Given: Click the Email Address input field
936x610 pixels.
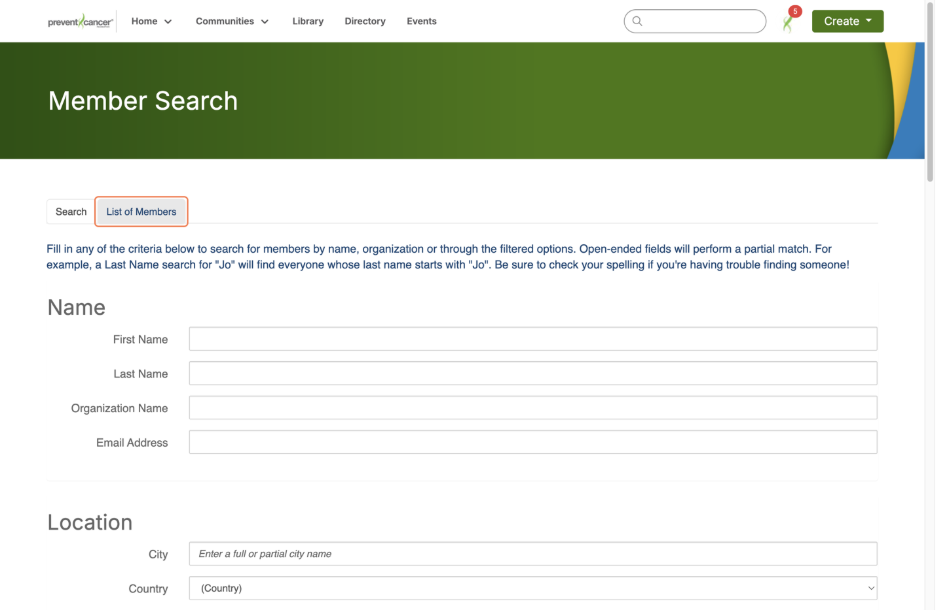Looking at the screenshot, I should pyautogui.click(x=533, y=442).
